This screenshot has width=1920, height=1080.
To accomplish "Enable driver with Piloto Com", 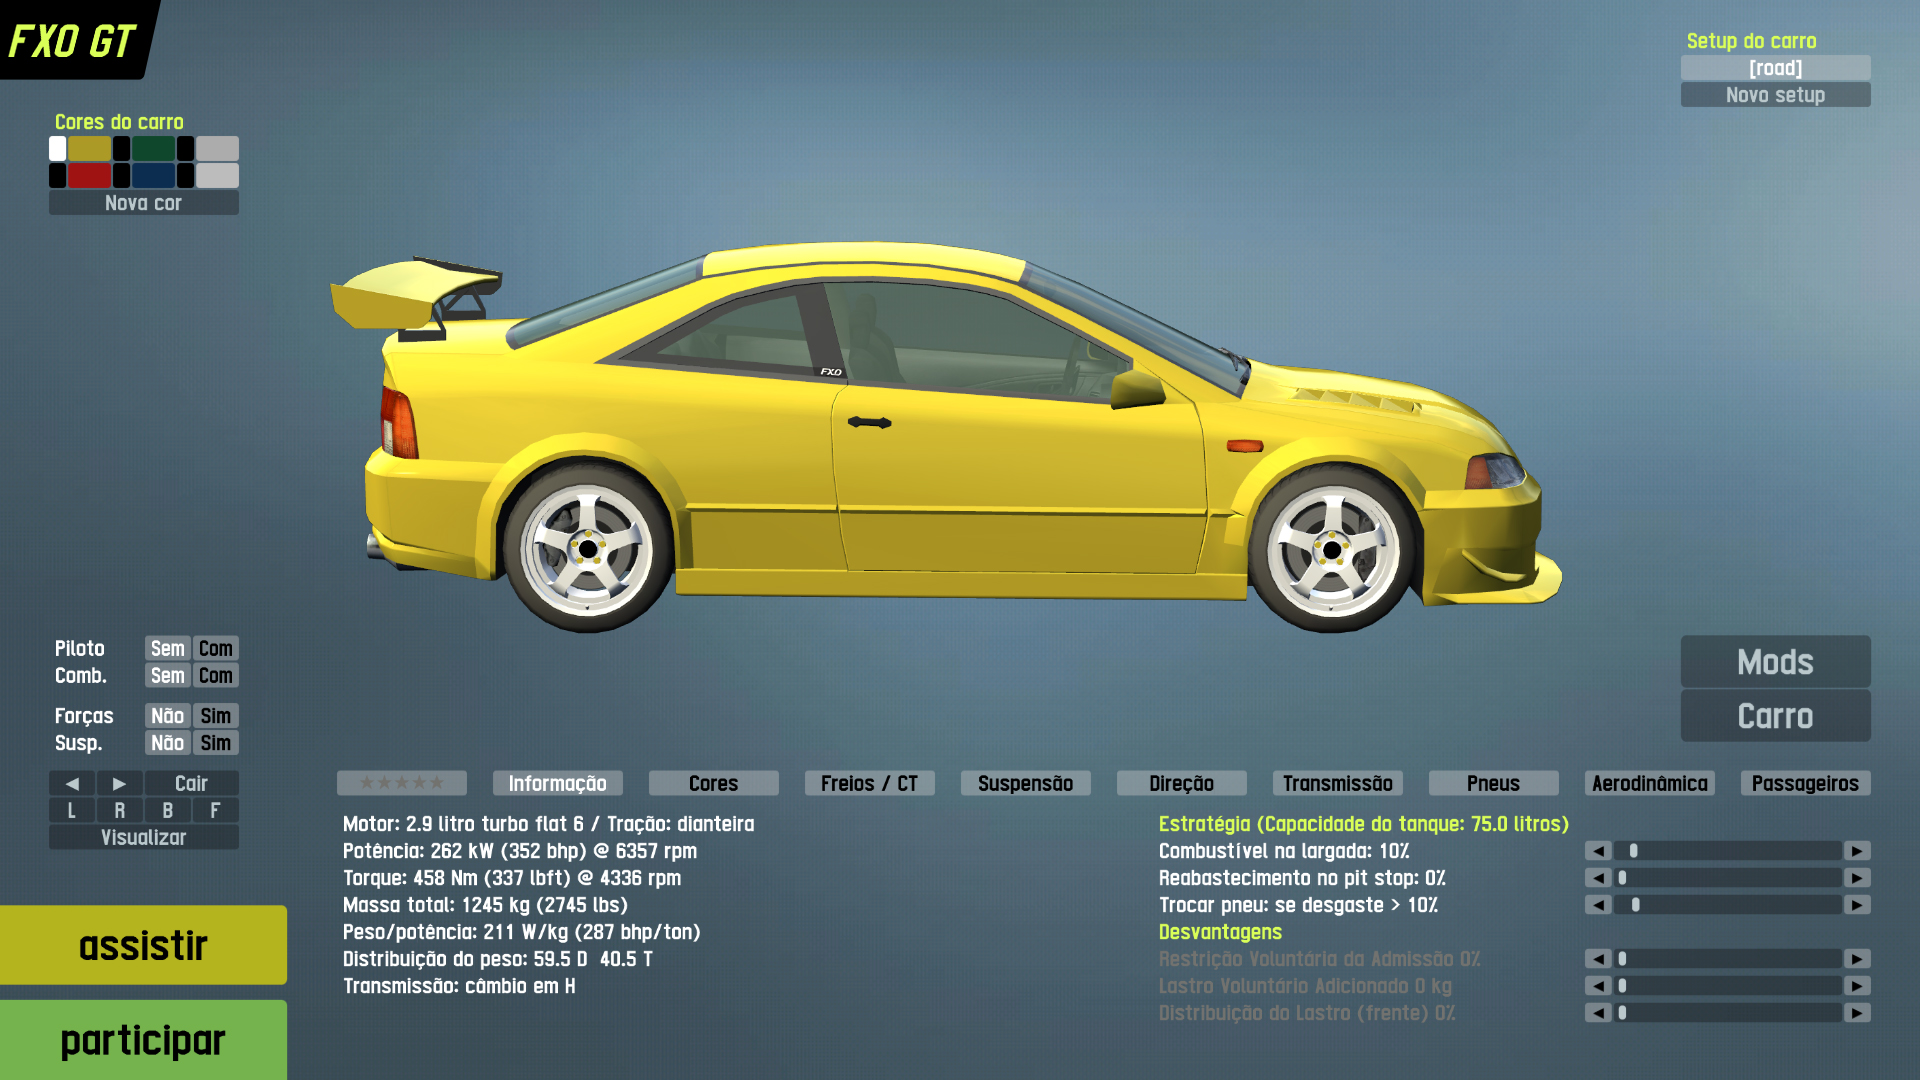I will coord(215,648).
